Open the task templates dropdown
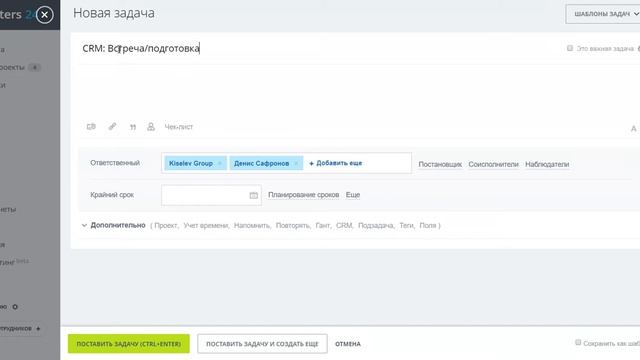Image resolution: width=640 pixels, height=360 pixels. 603,14
